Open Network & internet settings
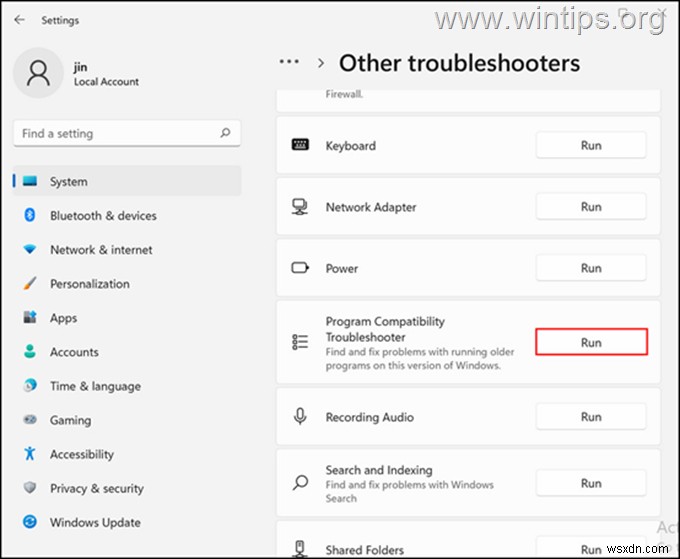 point(127,249)
